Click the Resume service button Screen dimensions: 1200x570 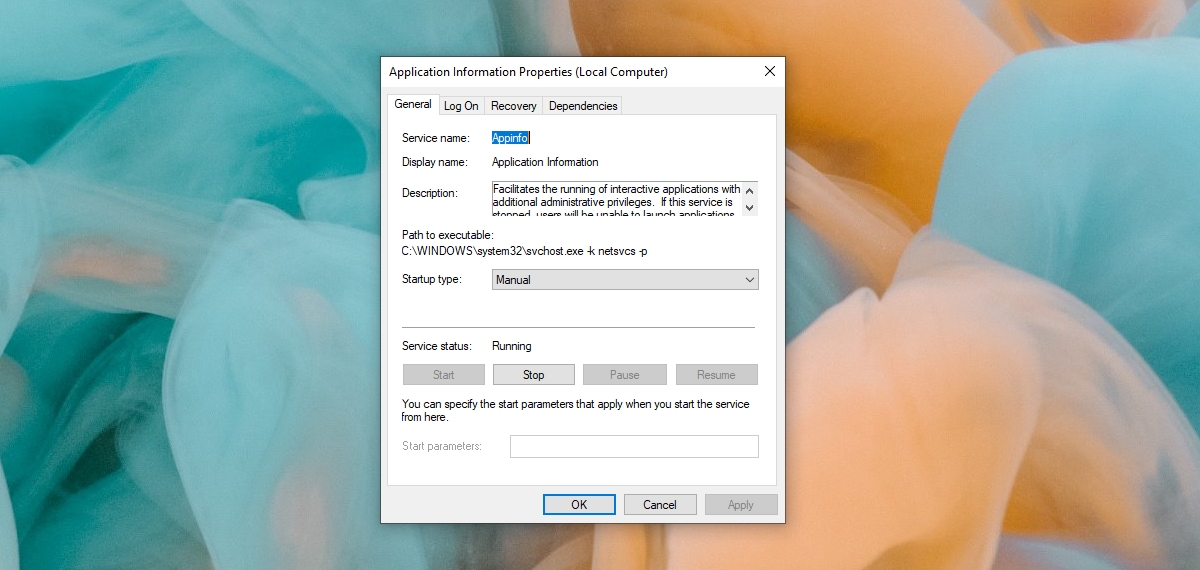click(x=716, y=375)
